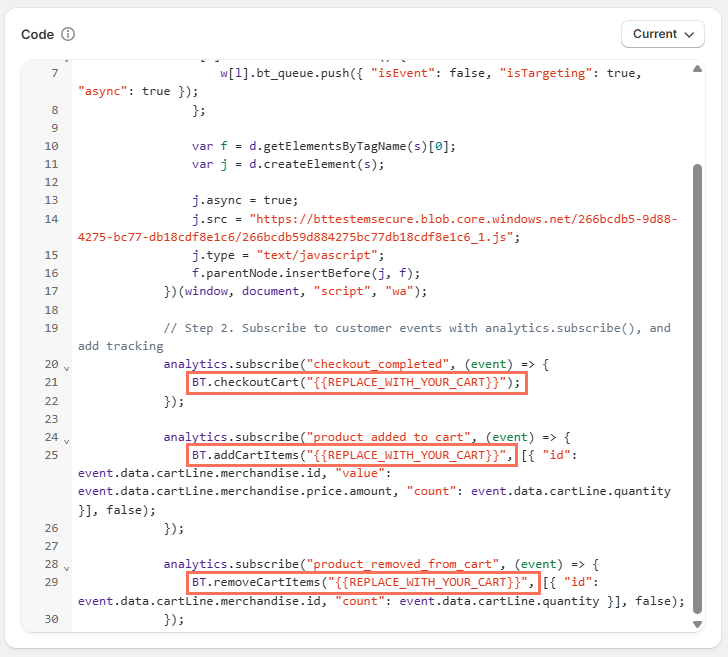Open the Current version dropdown
The width and height of the screenshot is (728, 657).
[662, 34]
